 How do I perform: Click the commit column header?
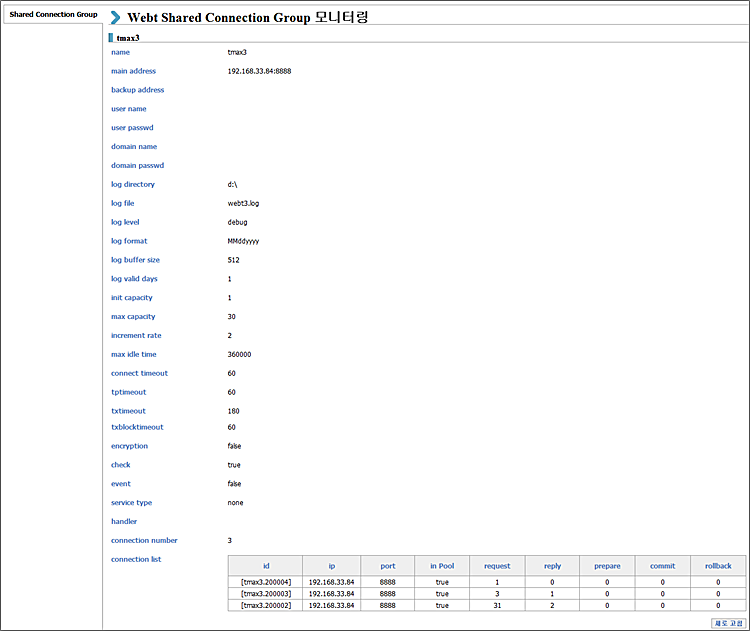tap(662, 566)
